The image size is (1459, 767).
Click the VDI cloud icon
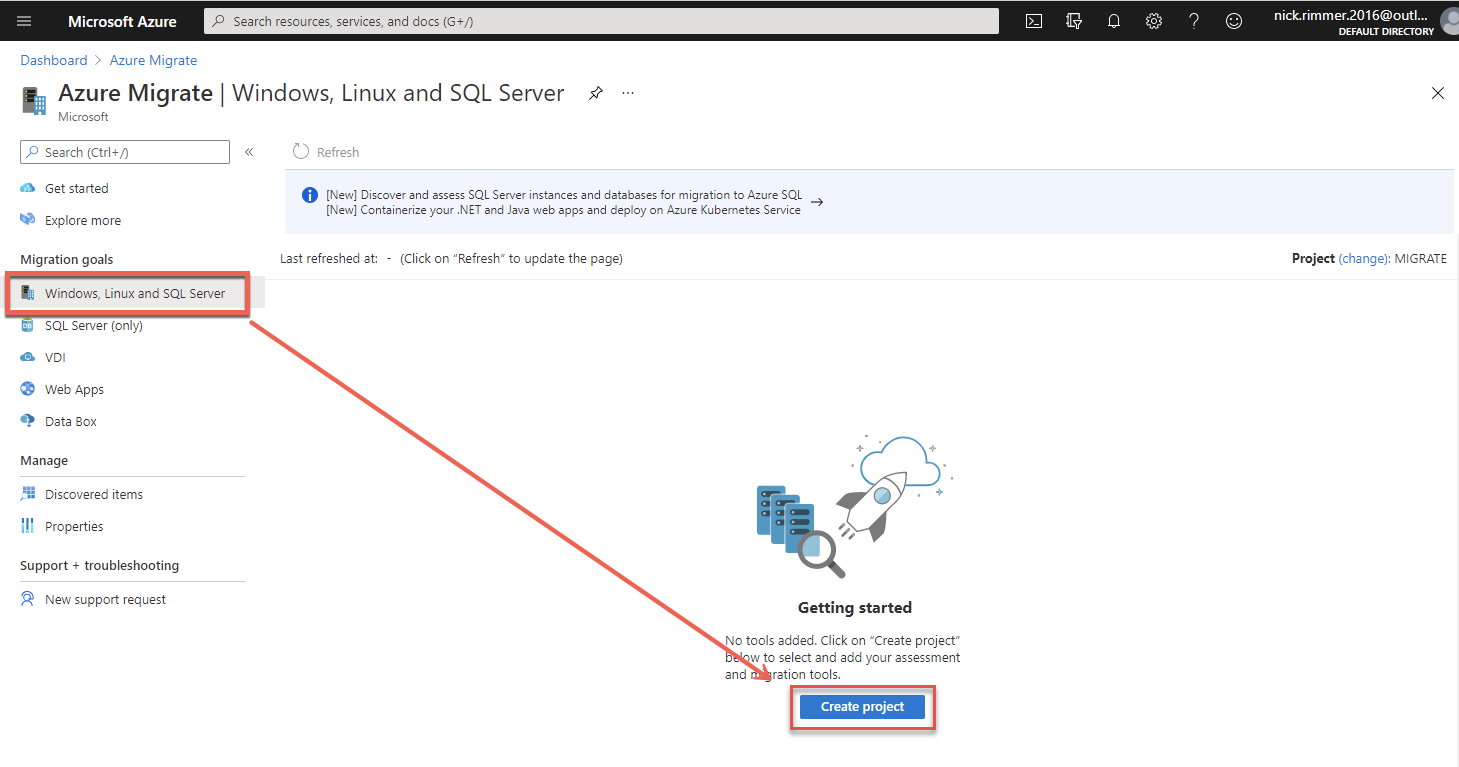28,357
